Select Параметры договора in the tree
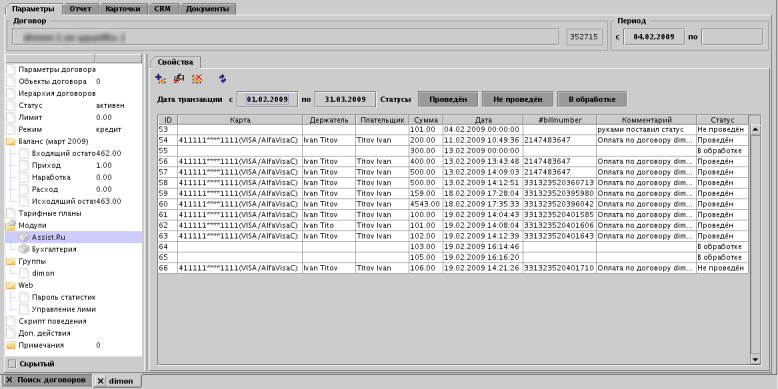 click(57, 69)
